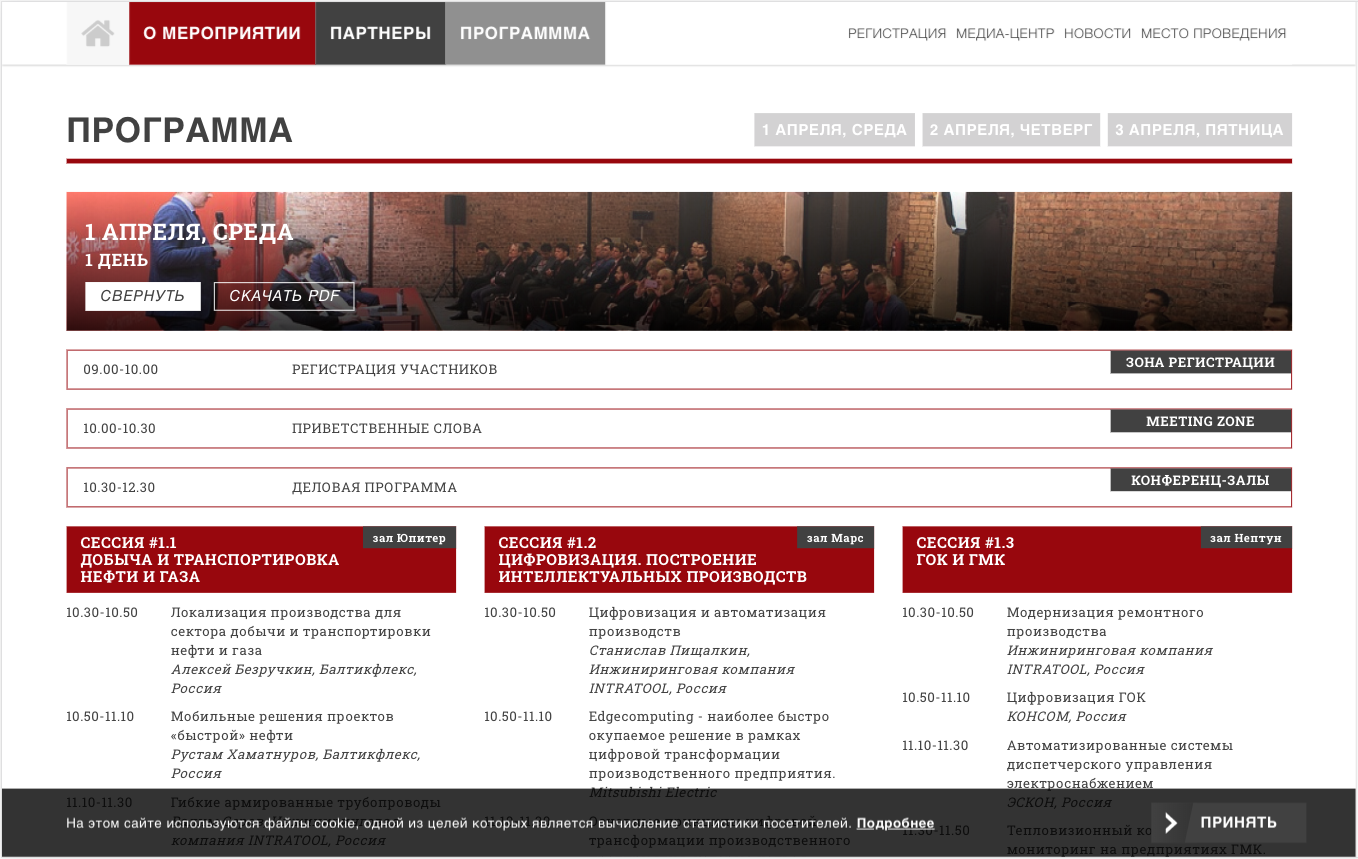Click talk 'Локализация производства для сектора добычи'
Viewport: 1358px width, 859px height.
(301, 631)
